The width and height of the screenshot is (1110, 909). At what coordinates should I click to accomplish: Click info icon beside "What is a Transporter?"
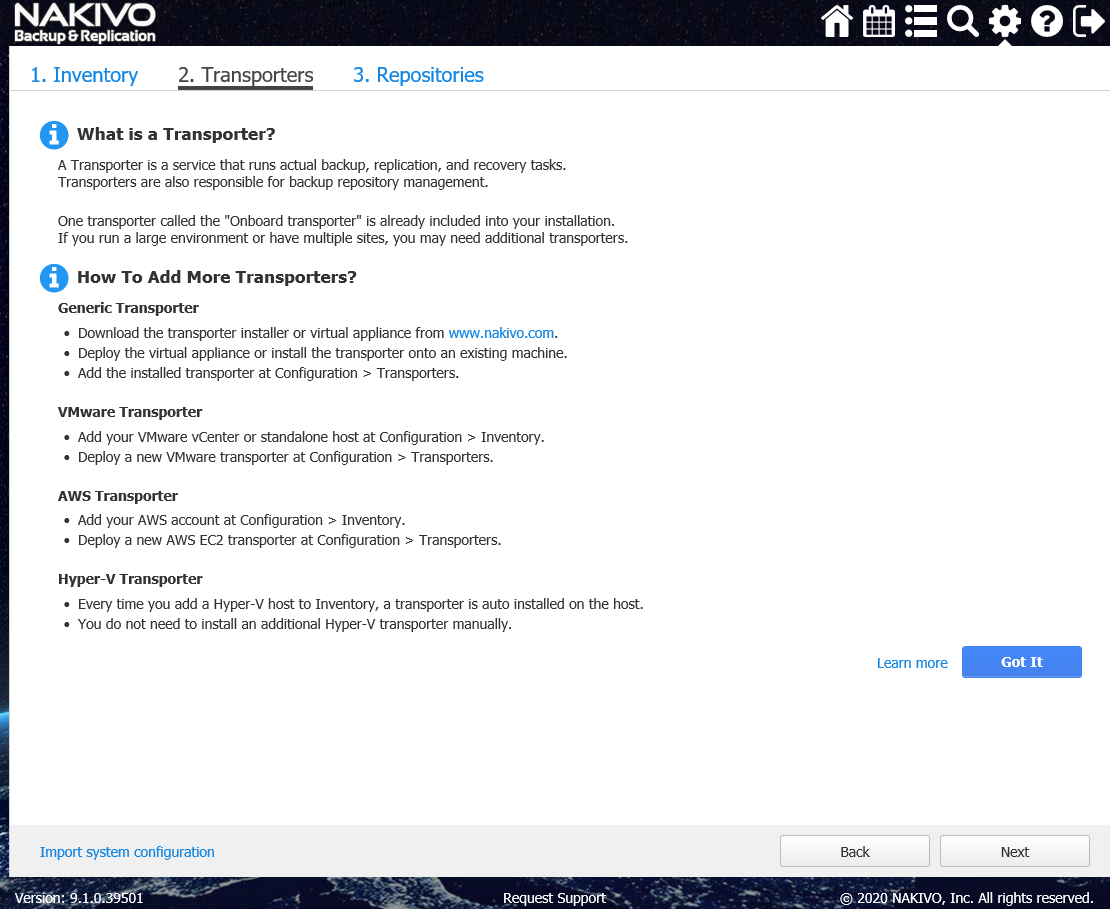click(x=54, y=135)
